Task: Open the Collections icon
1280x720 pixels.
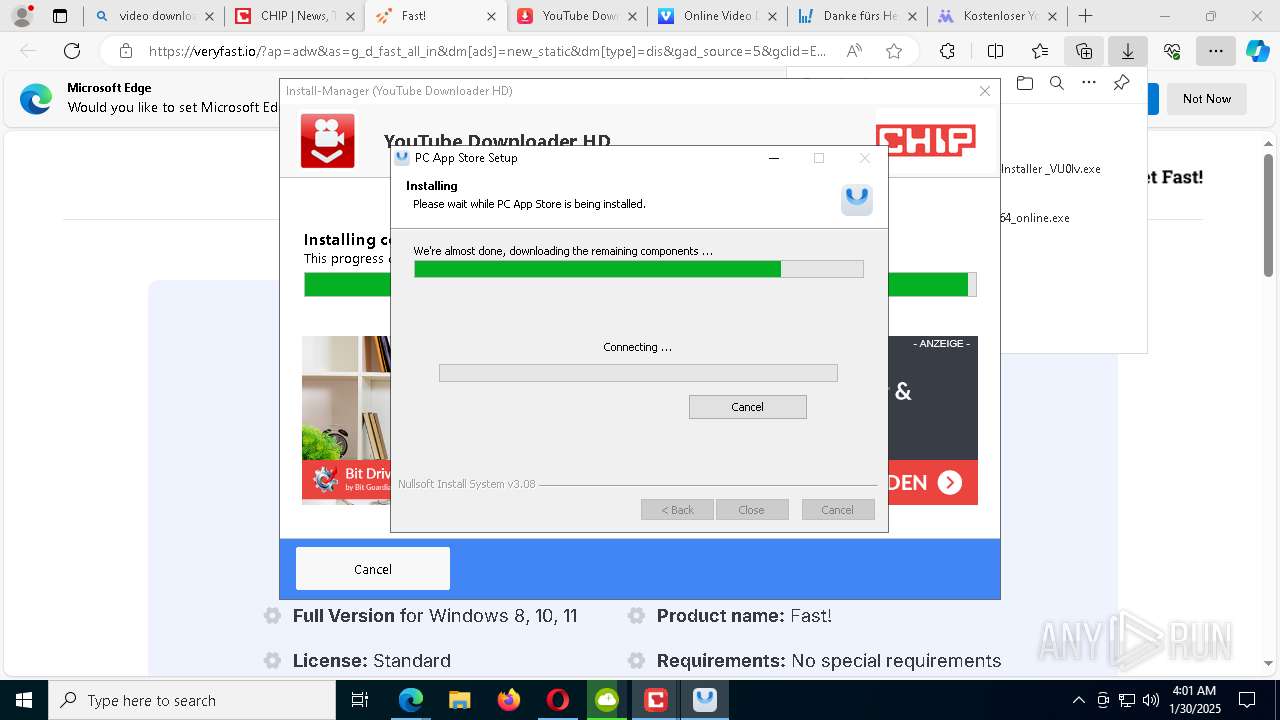Action: (x=1084, y=51)
